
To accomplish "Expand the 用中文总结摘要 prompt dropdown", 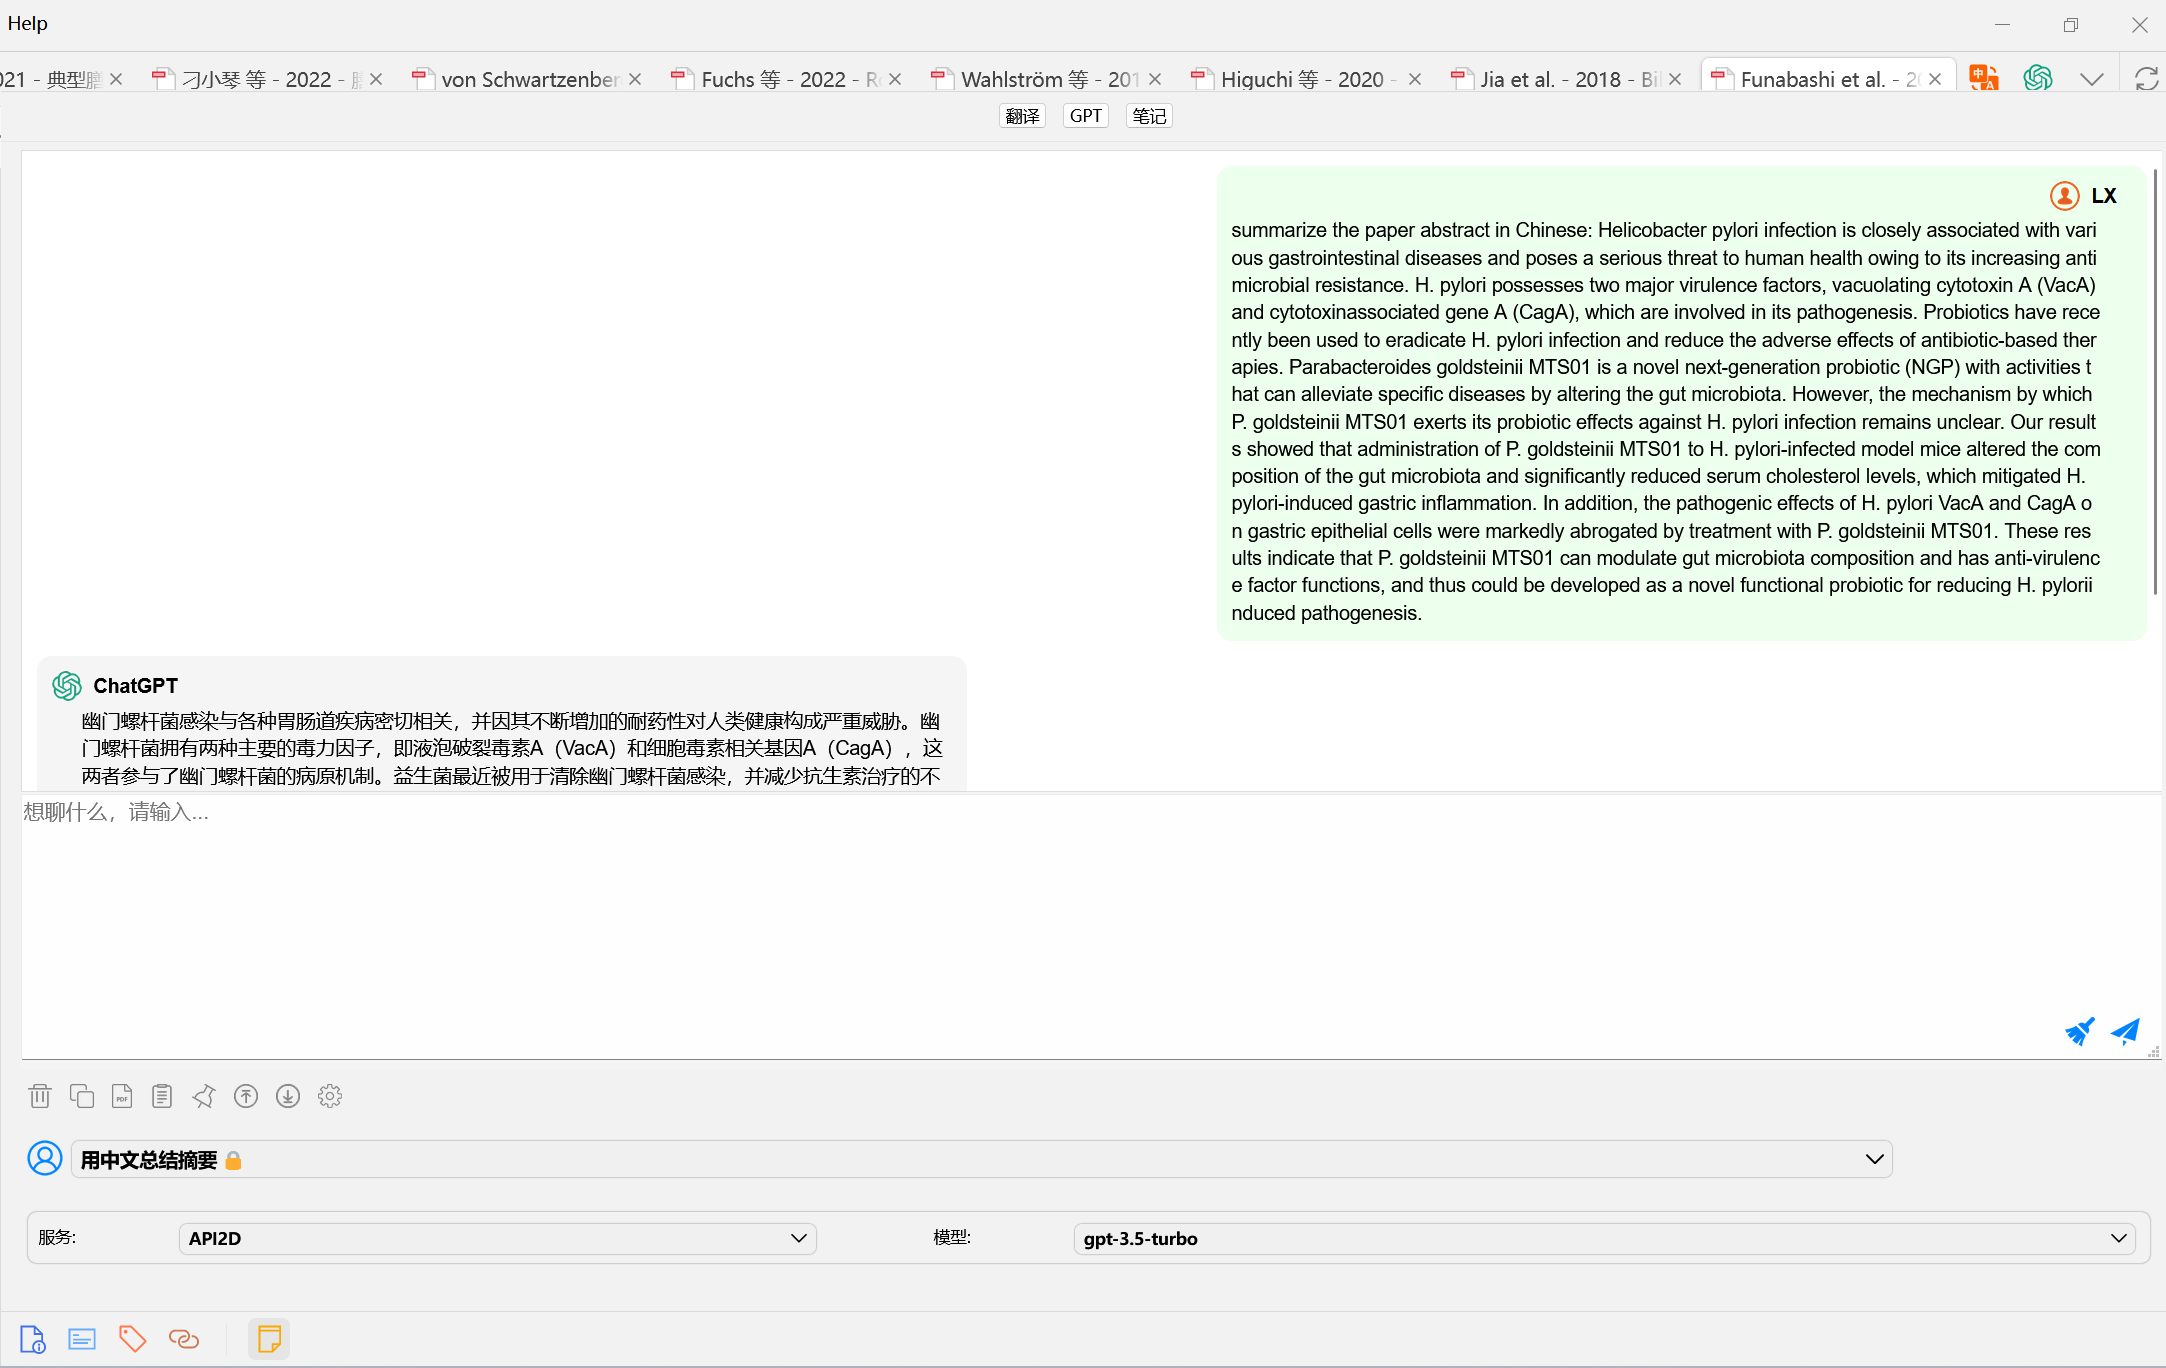I will tap(1874, 1159).
